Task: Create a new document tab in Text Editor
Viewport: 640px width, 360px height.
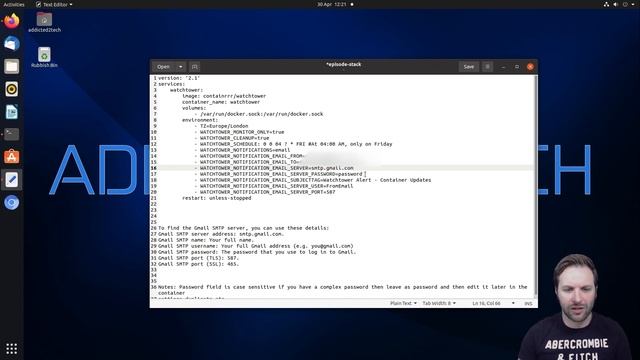Action: point(195,67)
